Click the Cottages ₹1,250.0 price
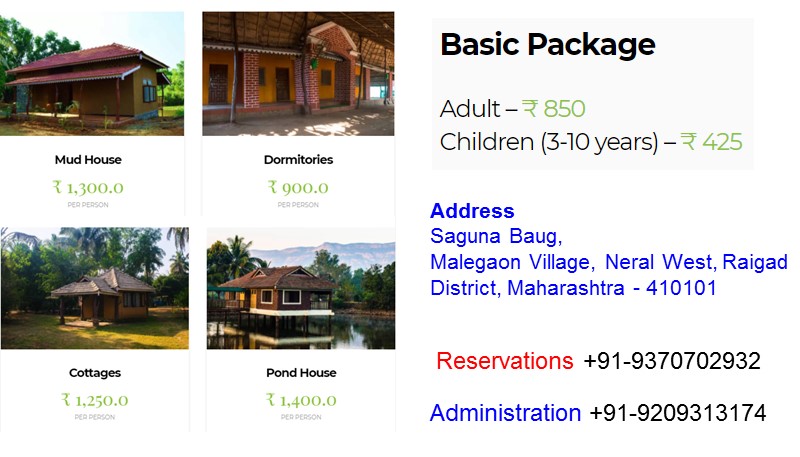The image size is (800, 457). [95, 400]
